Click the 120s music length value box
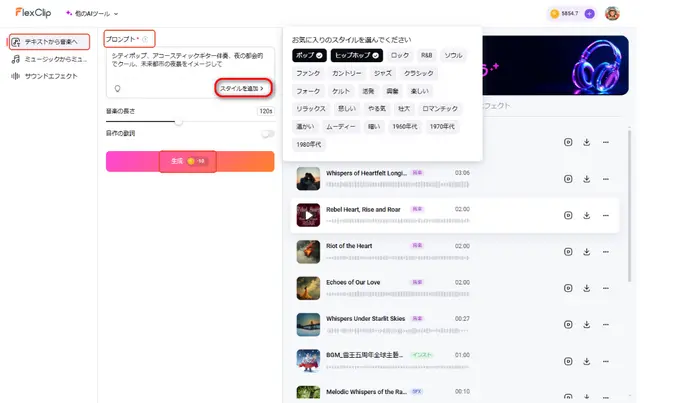Image resolution: width=700 pixels, height=403 pixels. [x=266, y=111]
